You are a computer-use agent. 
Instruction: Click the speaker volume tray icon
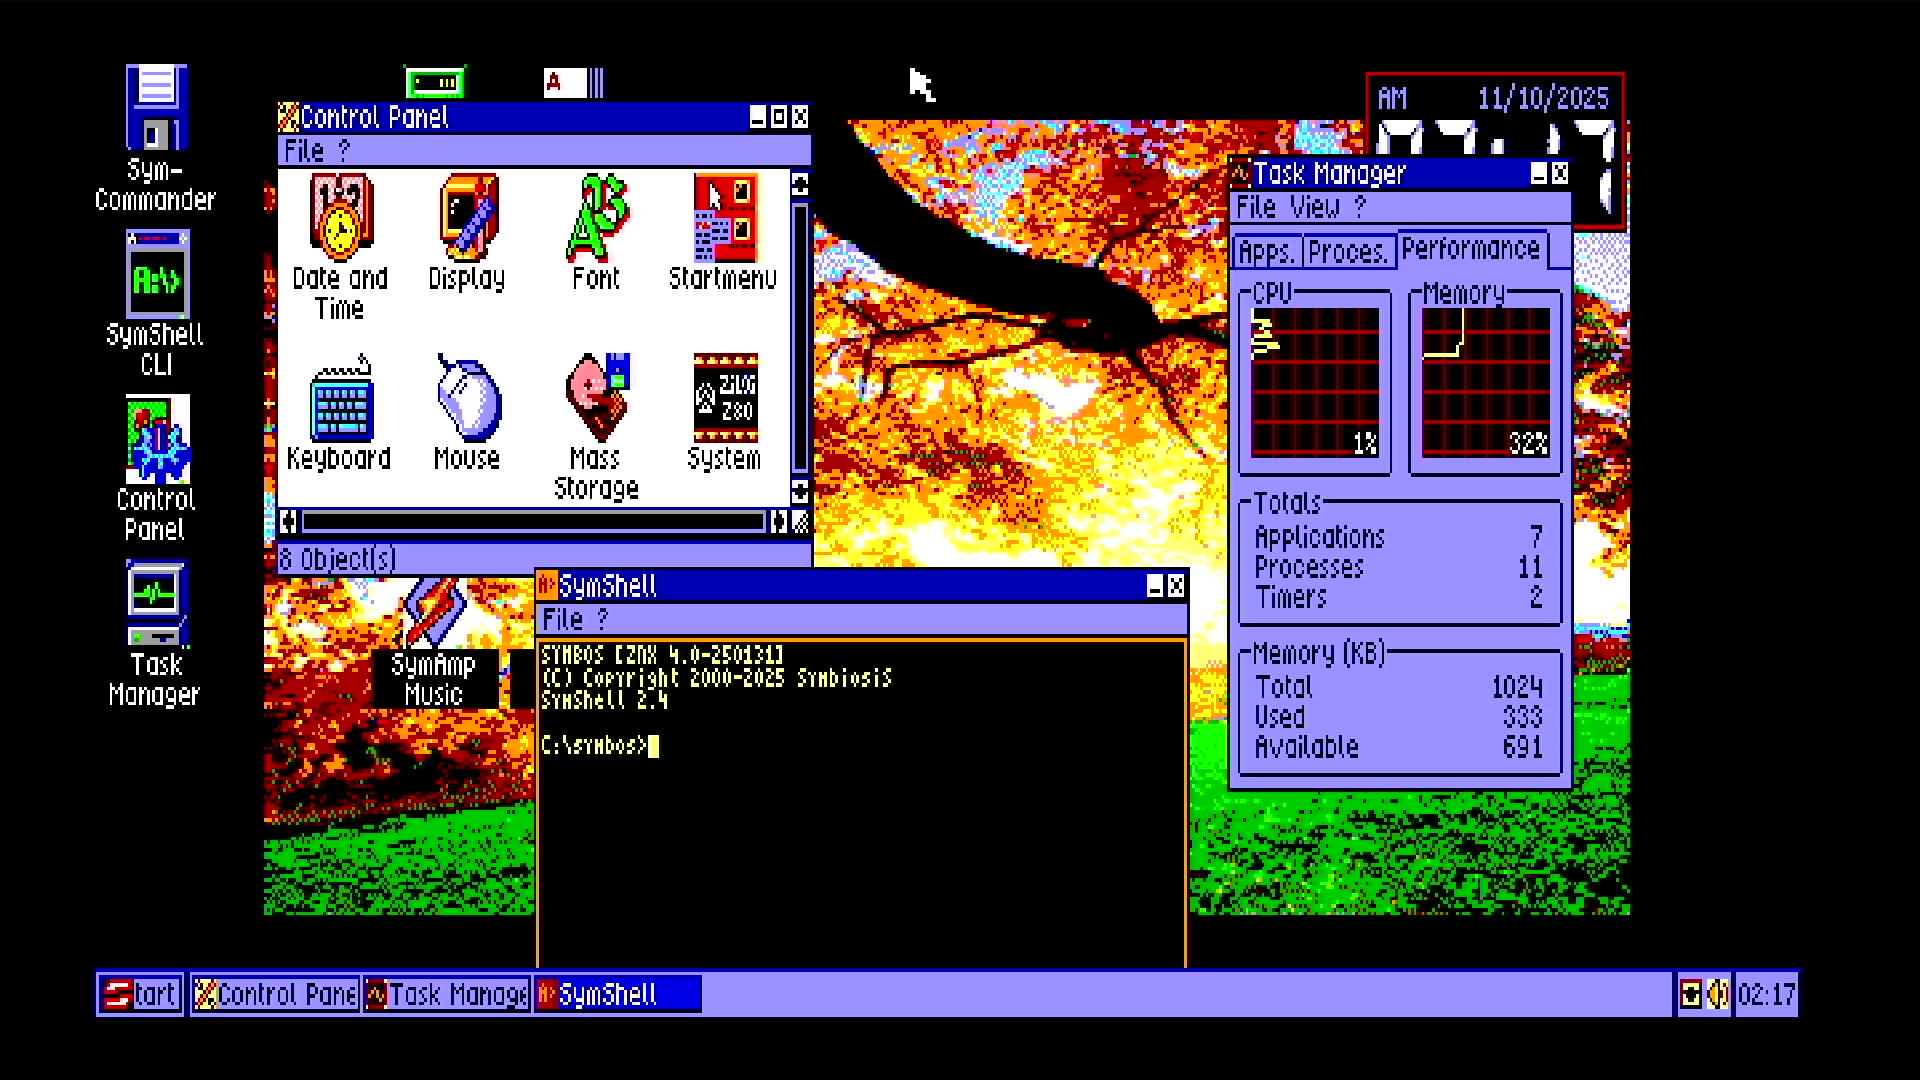coord(1717,994)
